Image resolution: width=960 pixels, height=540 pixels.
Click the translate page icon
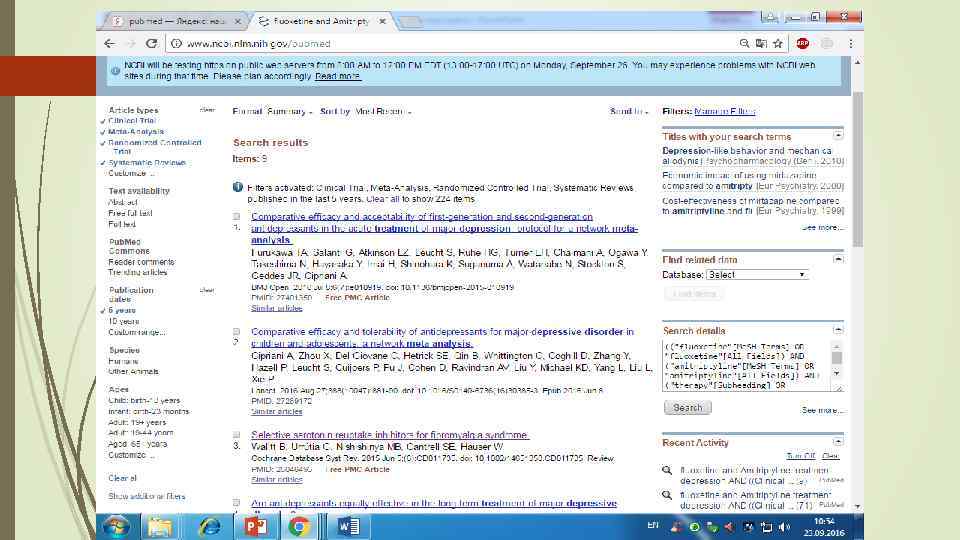761,43
